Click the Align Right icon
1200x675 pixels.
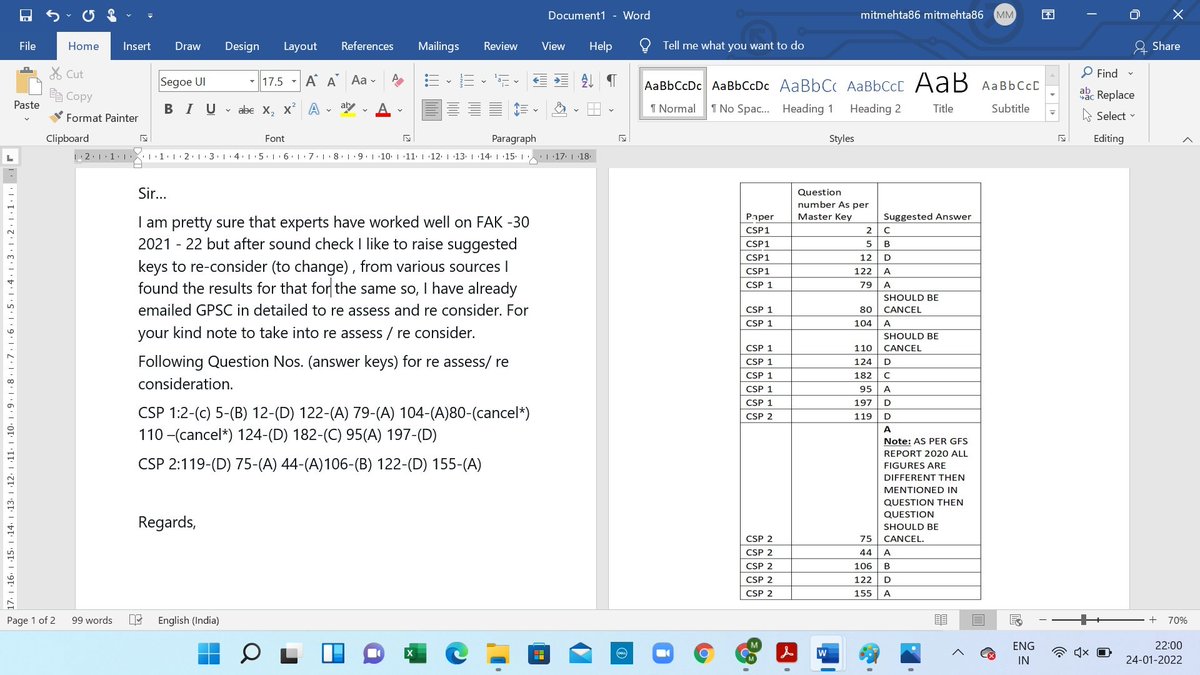475,110
